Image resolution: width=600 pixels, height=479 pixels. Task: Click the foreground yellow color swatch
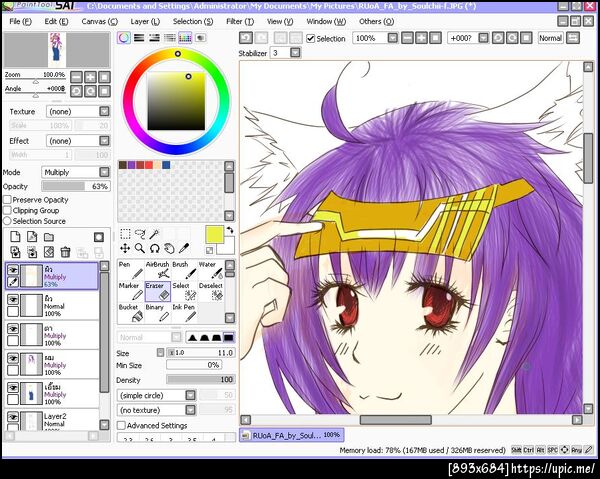point(215,235)
